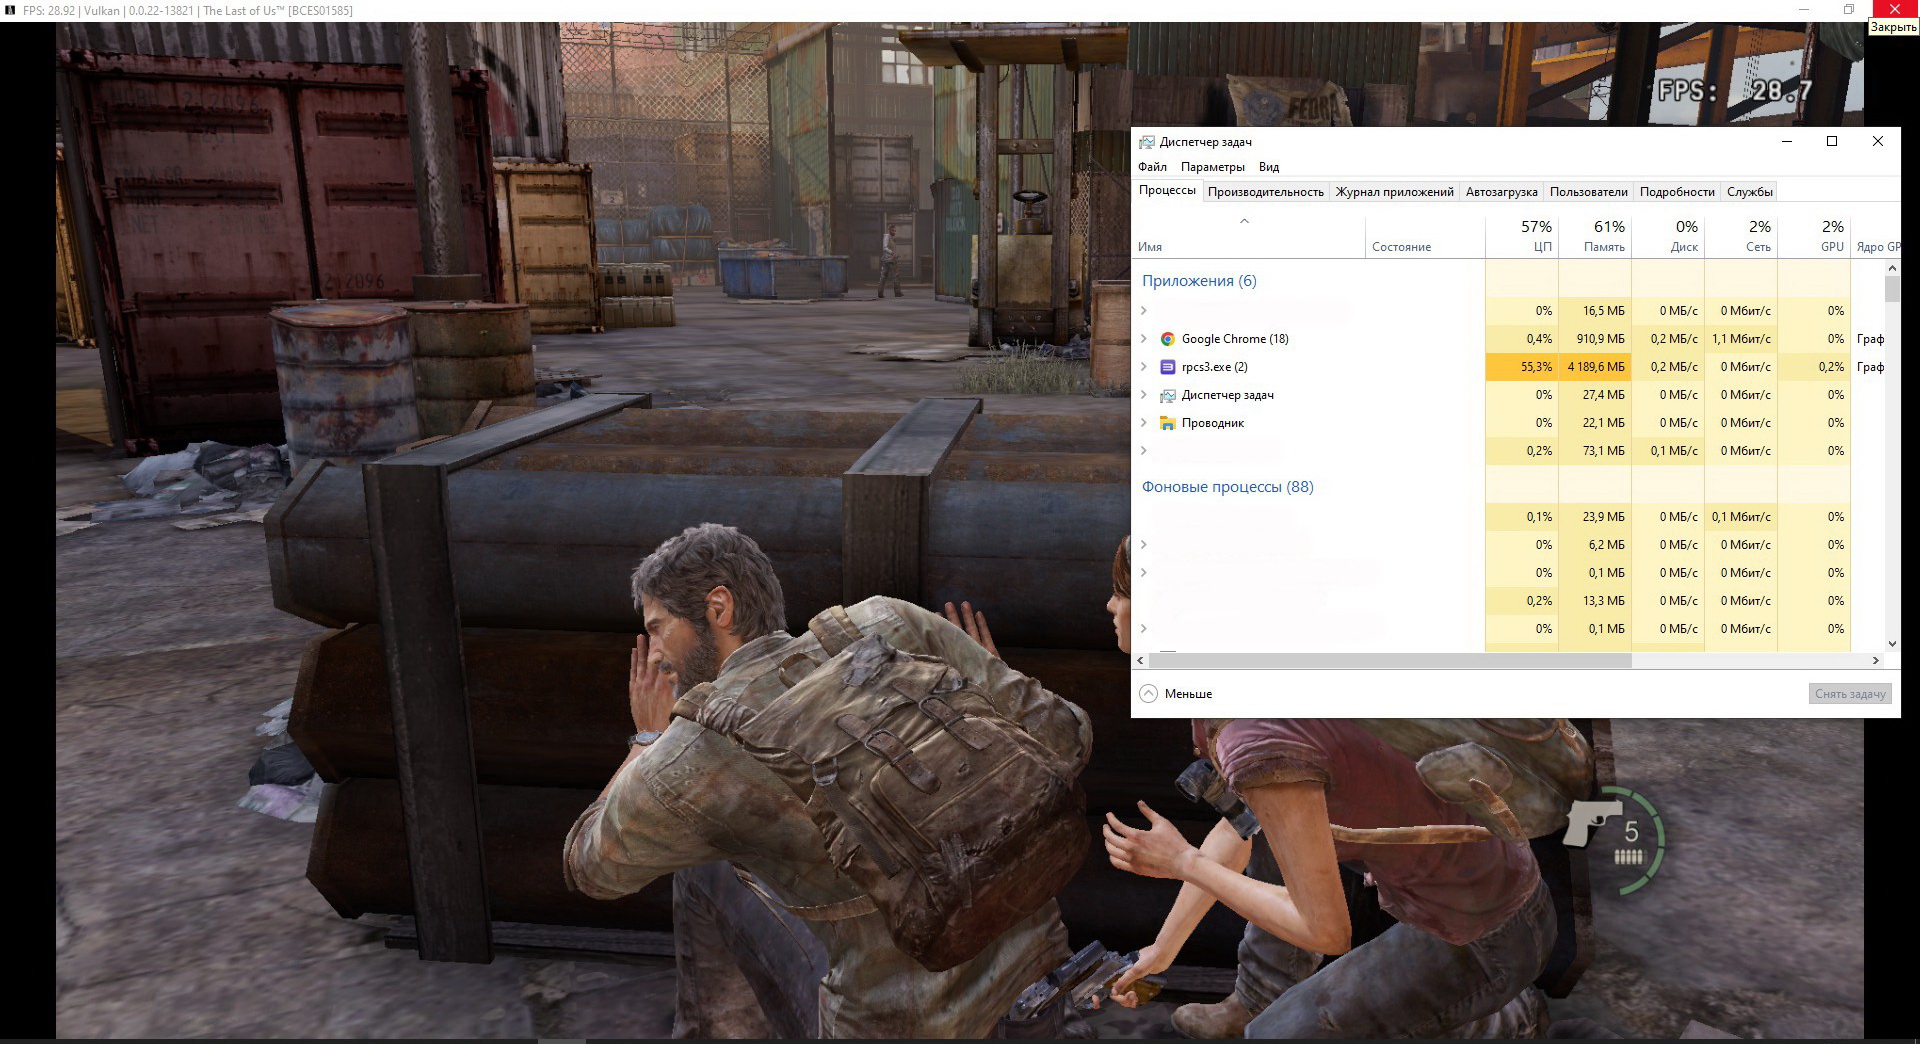Click the Снять задачу button
Screen dimensions: 1920x1044
pyautogui.click(x=1850, y=694)
